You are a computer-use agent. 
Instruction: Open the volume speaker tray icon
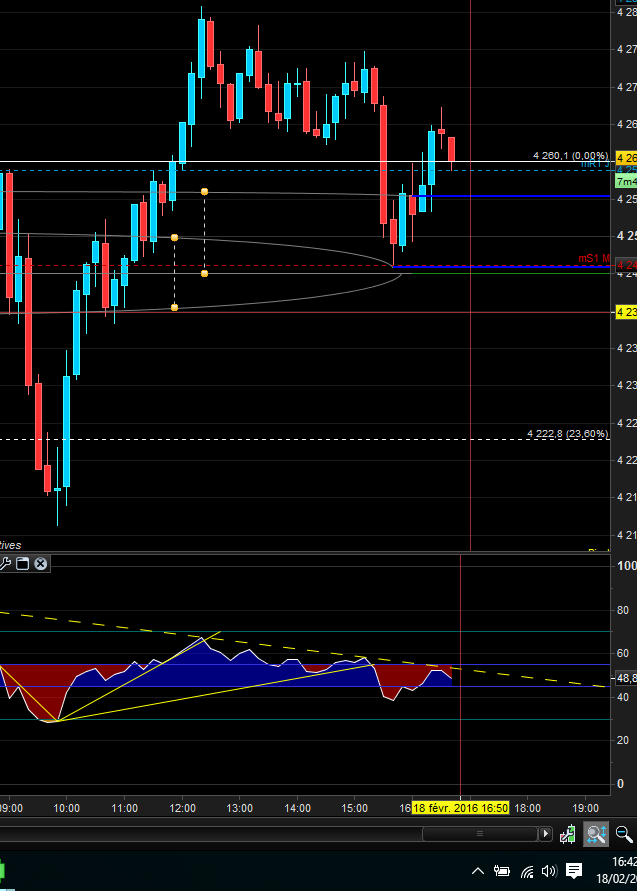549,871
